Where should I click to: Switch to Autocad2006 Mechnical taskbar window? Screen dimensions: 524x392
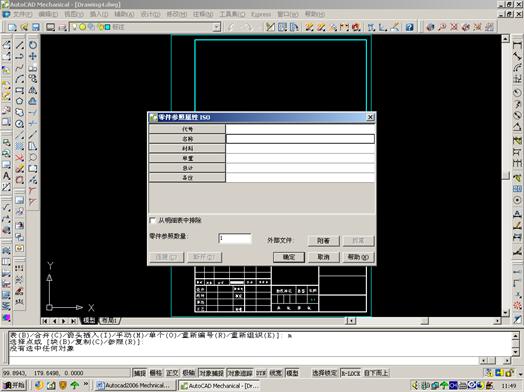pyautogui.click(x=135, y=385)
